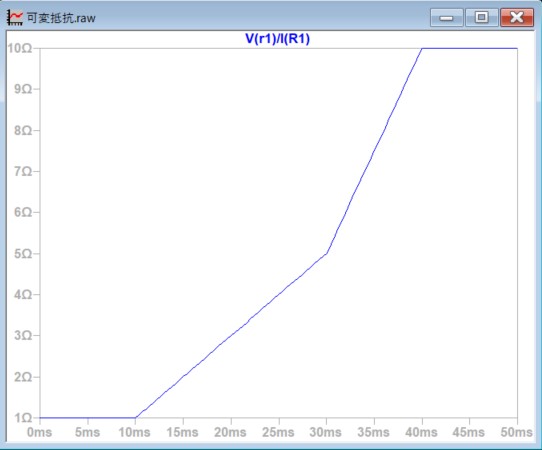Click the 50ms time axis label
Viewport: 542px width, 450px height.
click(516, 432)
